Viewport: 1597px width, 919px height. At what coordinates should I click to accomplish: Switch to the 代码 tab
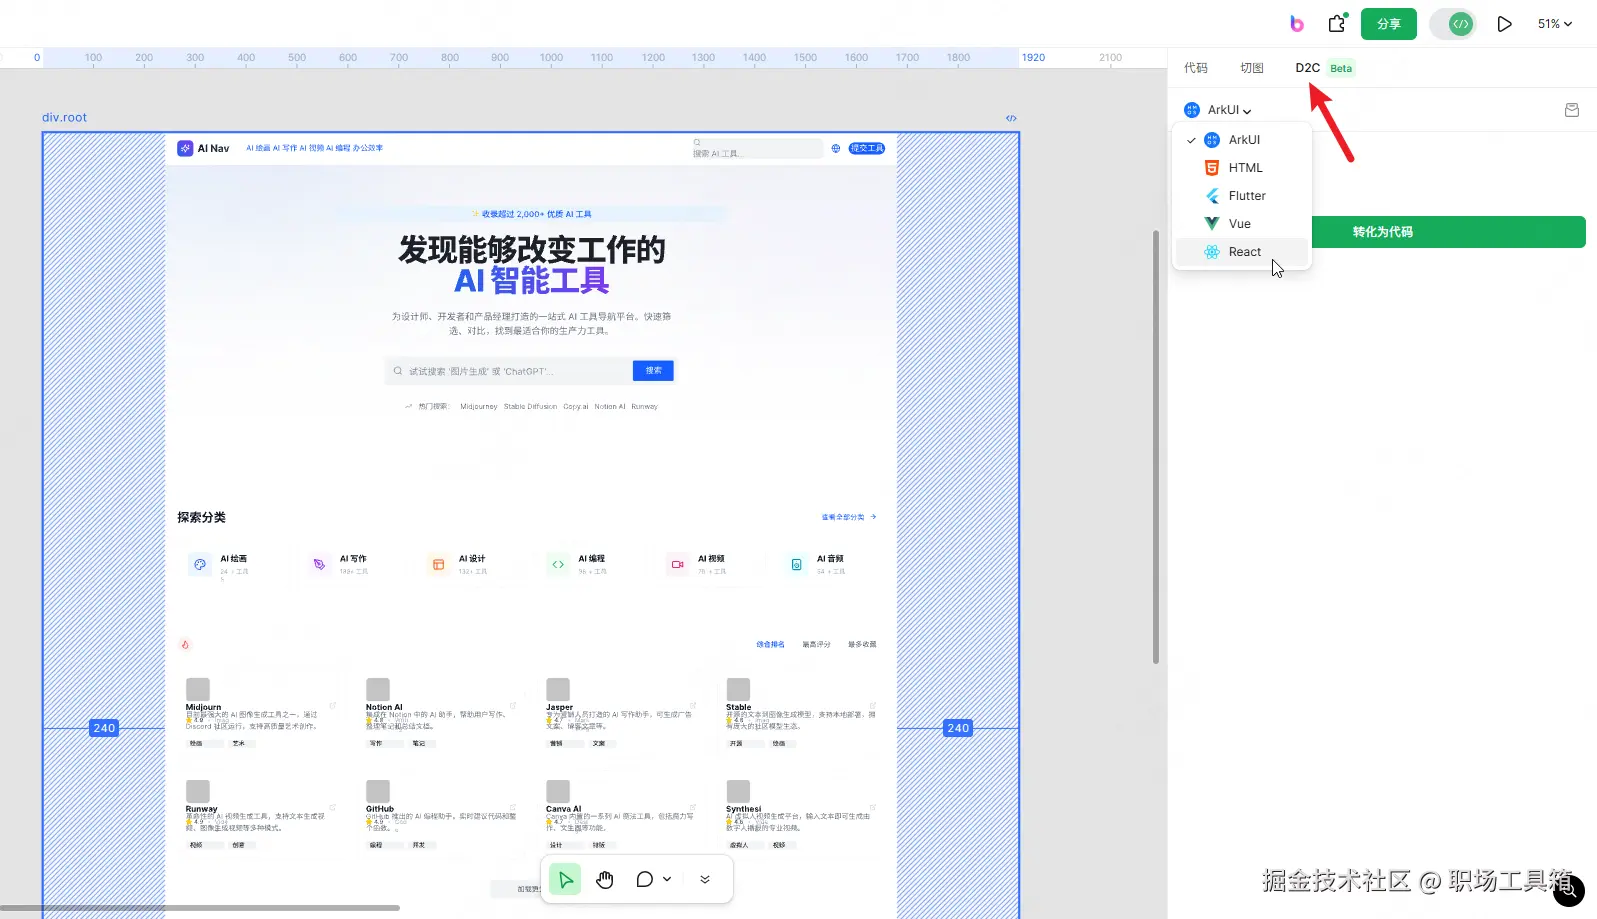coord(1196,68)
